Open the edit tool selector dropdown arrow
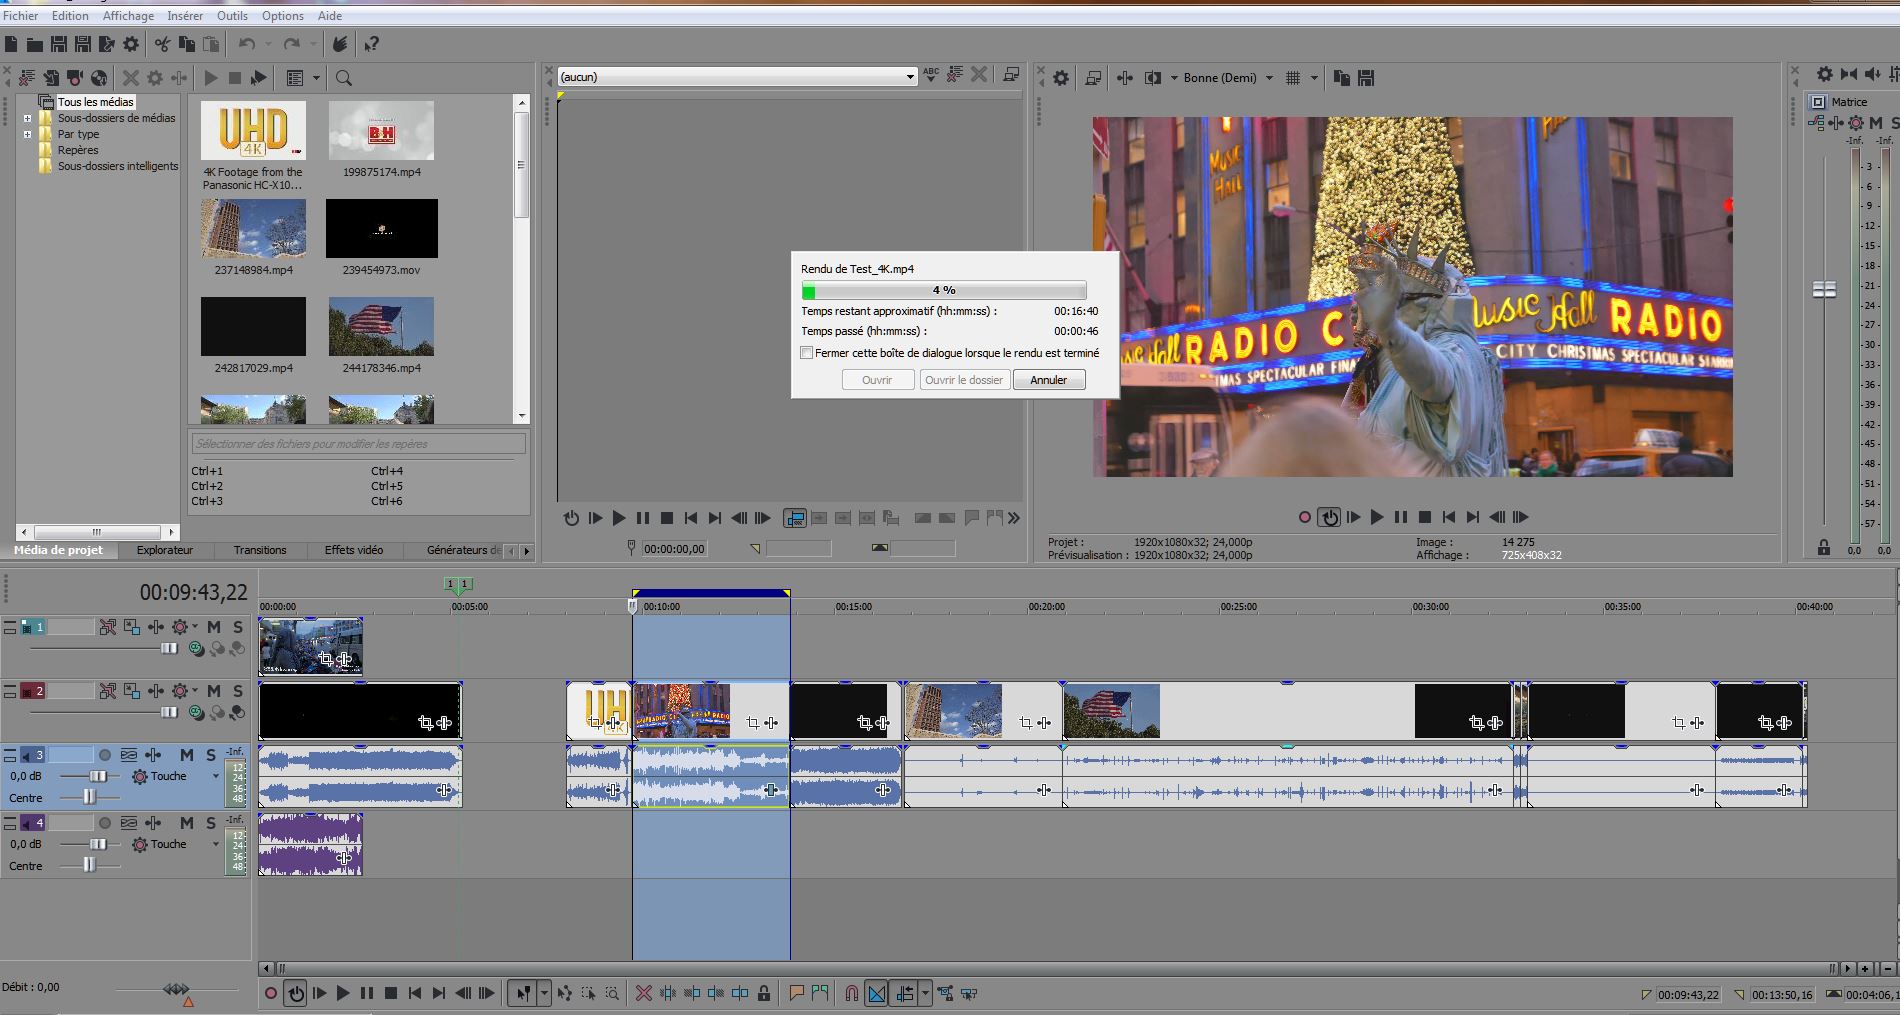Image resolution: width=1900 pixels, height=1015 pixels. pos(544,993)
